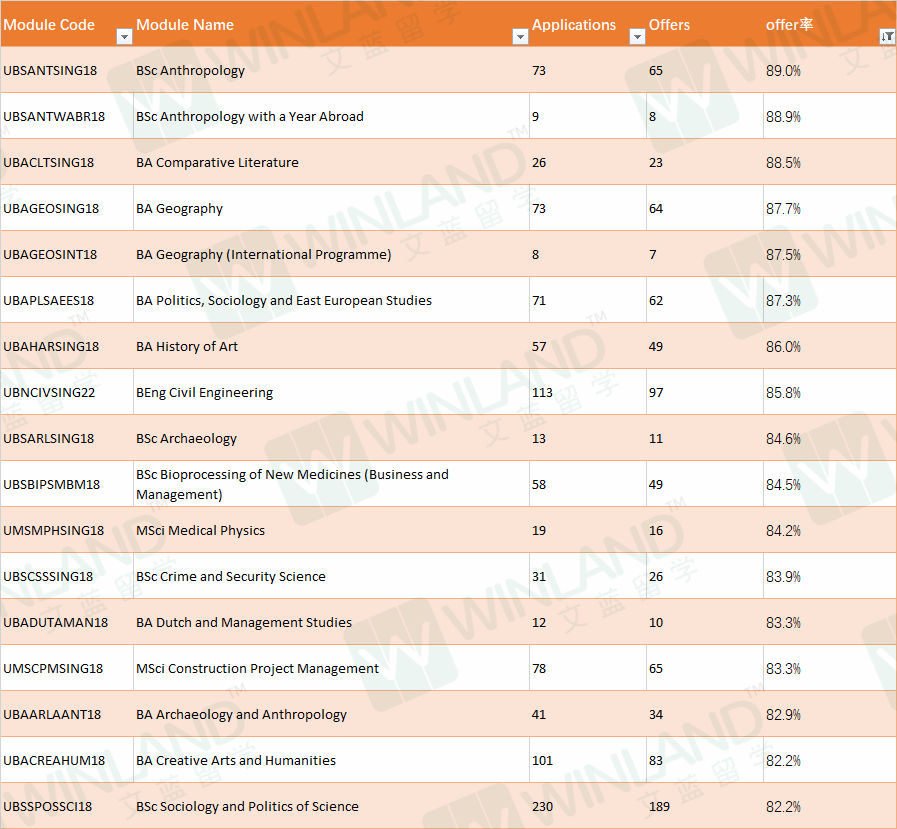Click cell UBSANTWABR18
The height and width of the screenshot is (829, 897).
pos(67,116)
